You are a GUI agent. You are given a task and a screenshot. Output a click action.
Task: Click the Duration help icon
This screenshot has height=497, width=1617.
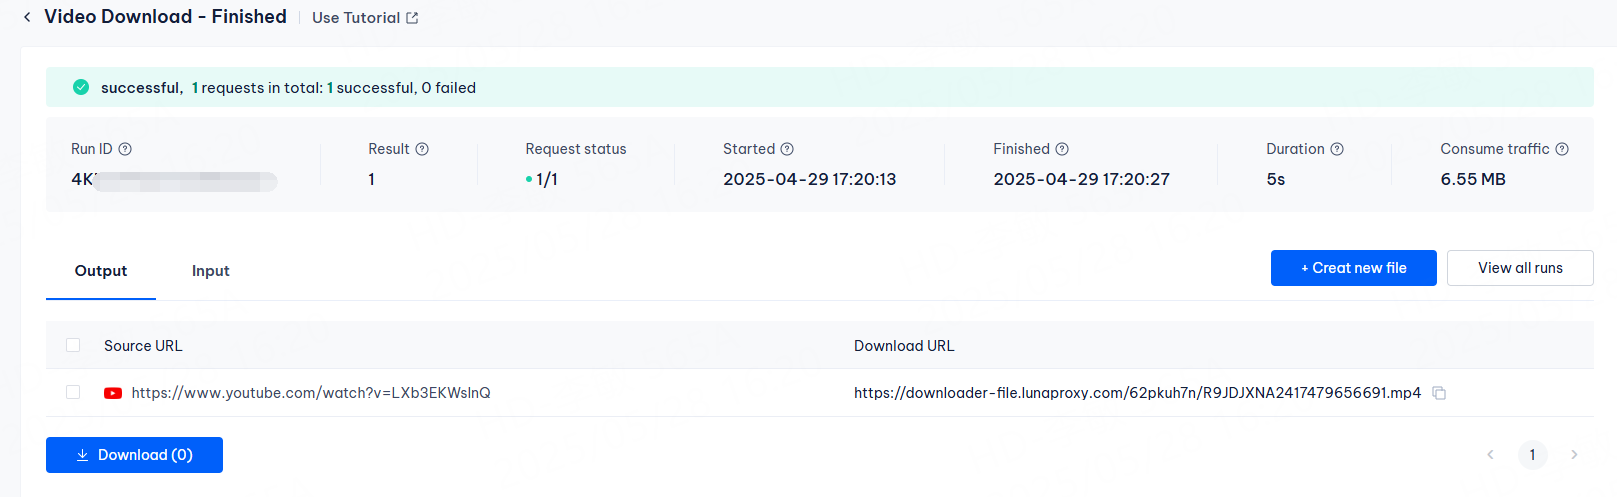click(1337, 149)
